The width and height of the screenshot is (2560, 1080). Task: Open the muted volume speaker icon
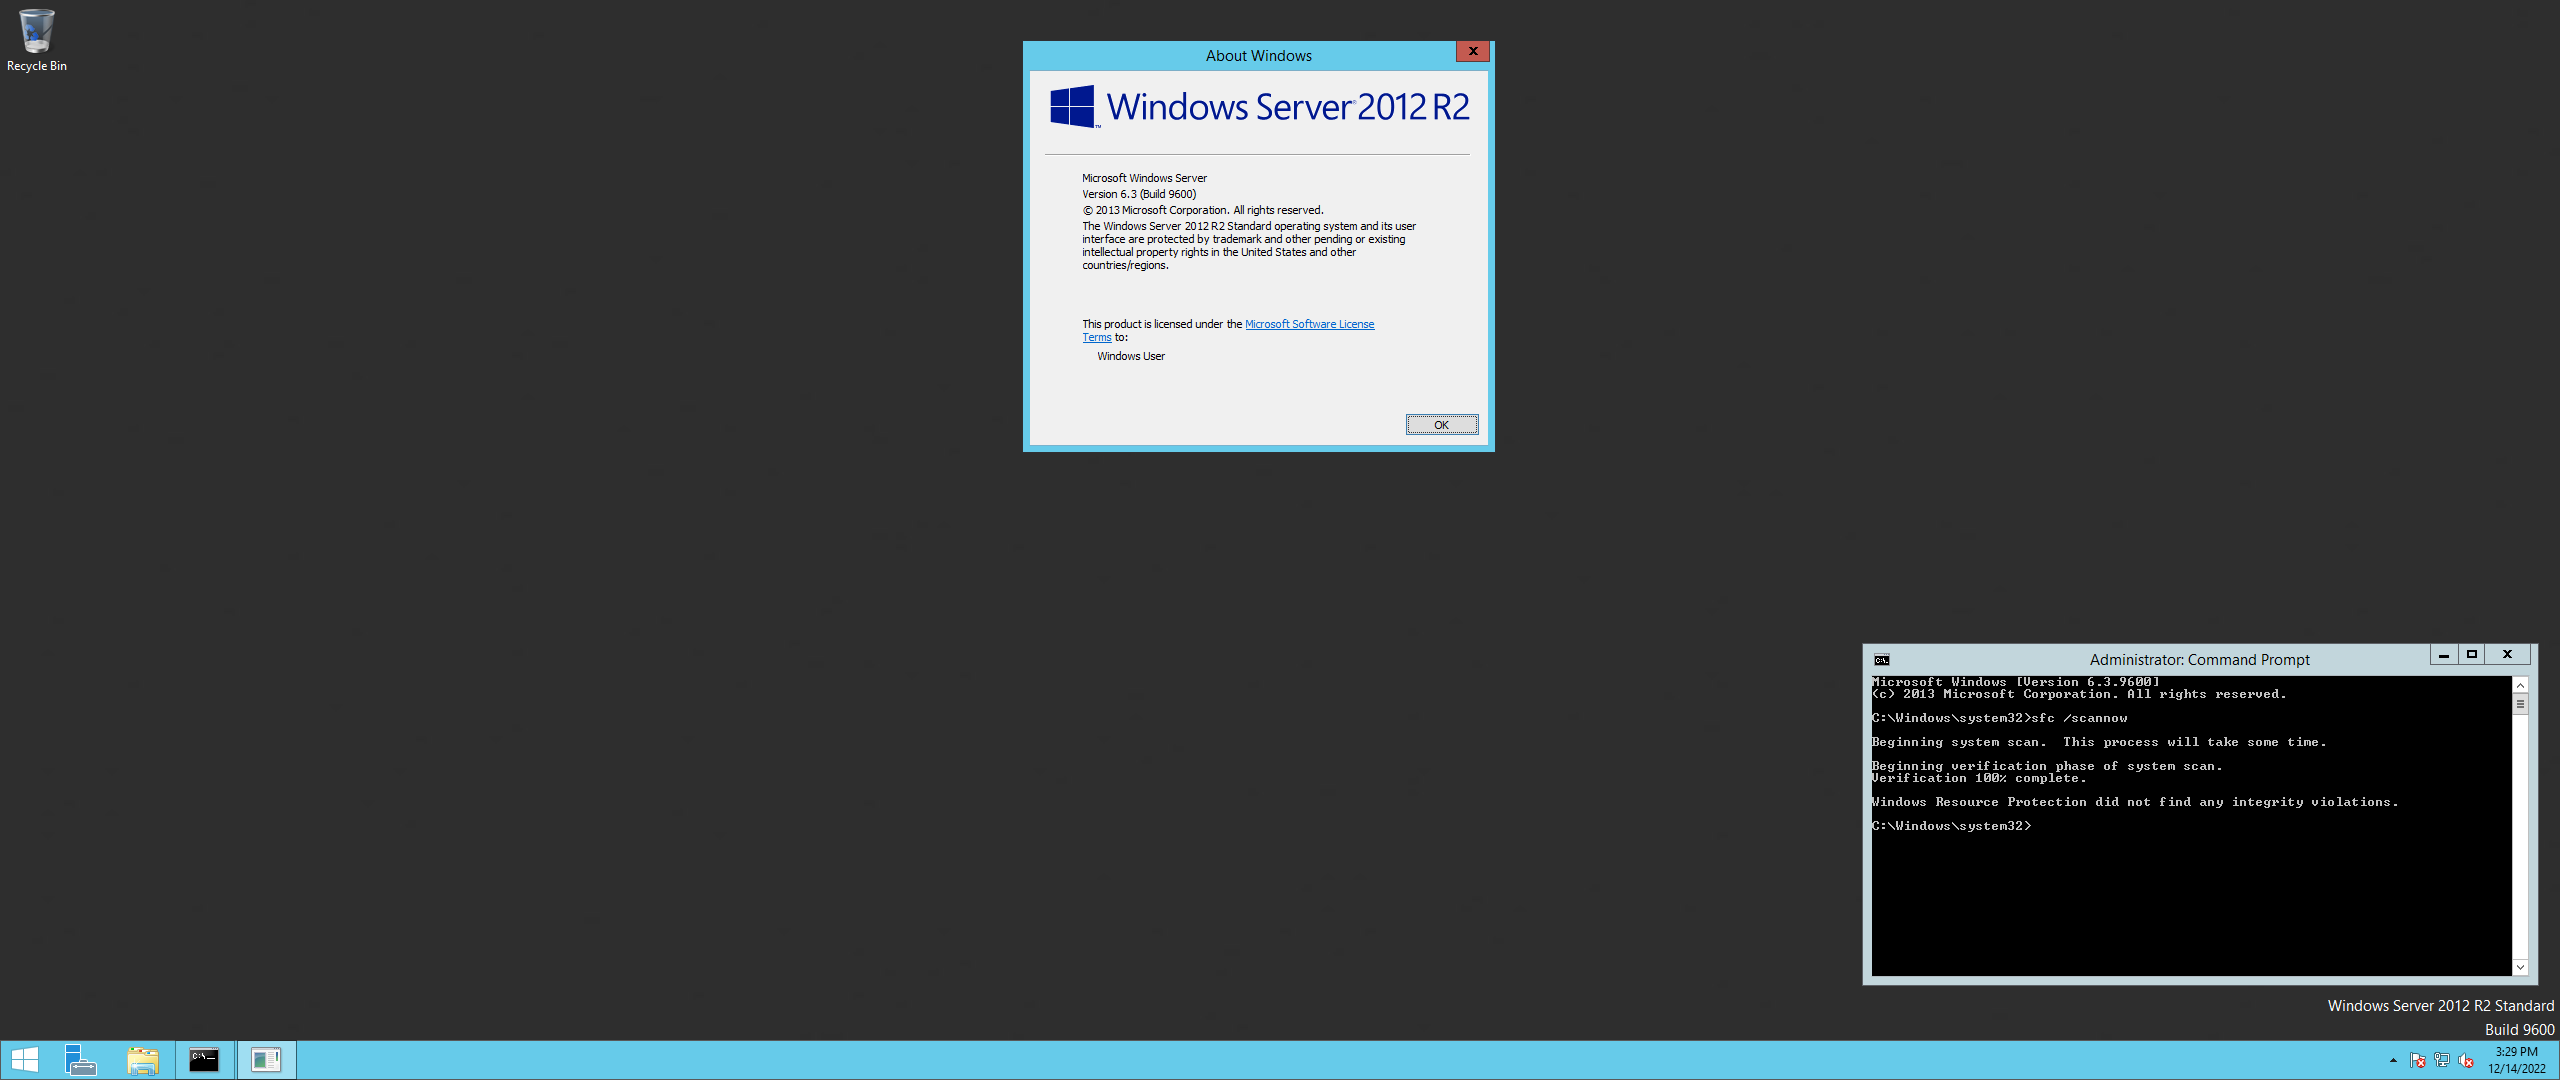2466,1060
